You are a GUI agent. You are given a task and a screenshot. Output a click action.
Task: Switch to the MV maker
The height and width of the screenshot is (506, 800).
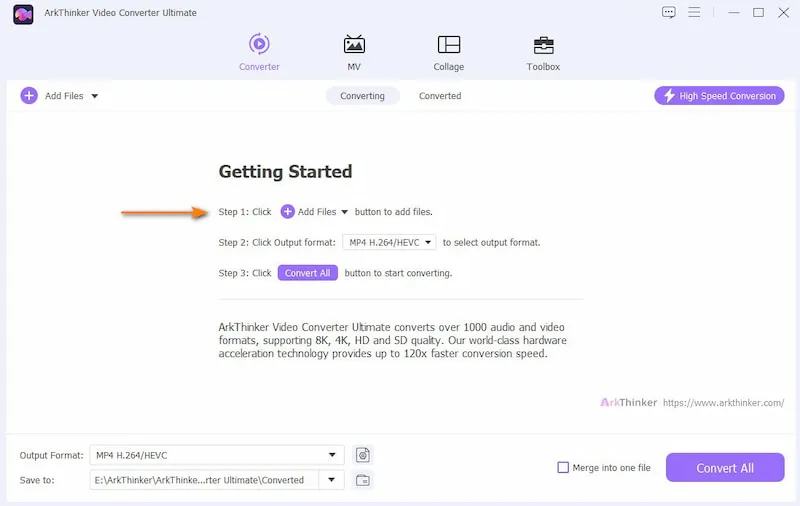point(354,52)
